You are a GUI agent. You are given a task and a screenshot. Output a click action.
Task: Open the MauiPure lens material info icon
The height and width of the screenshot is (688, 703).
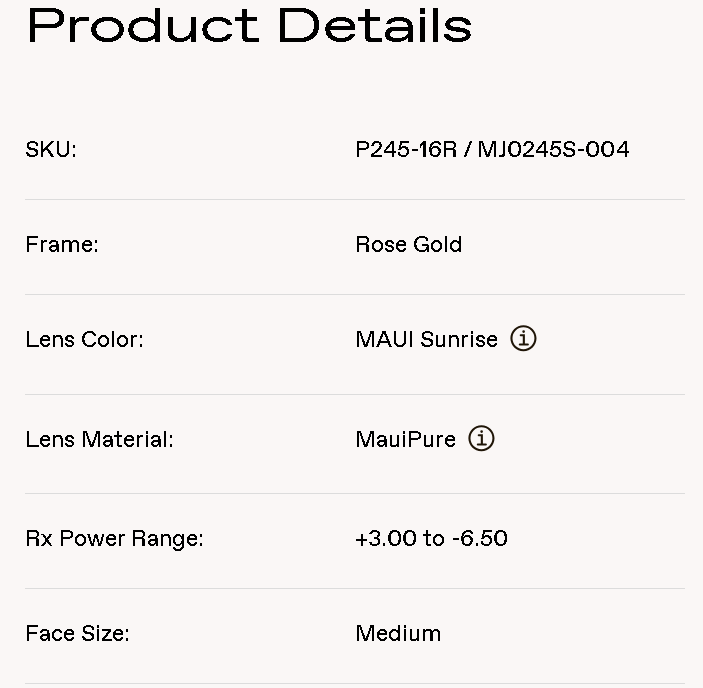click(x=481, y=439)
